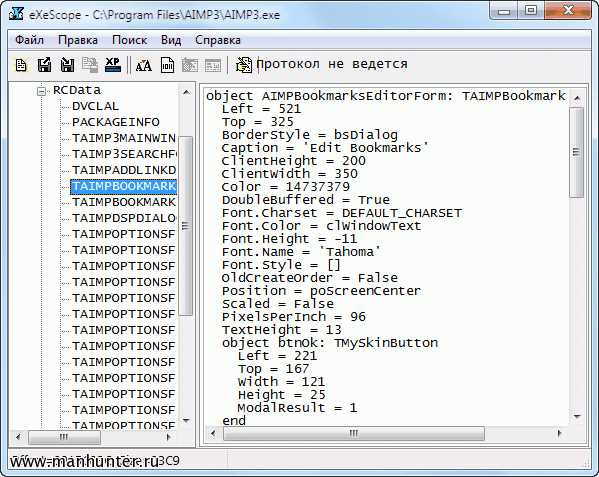Select the TAIMPADDLINKD resource
Screen dimensions: 599x477
[x=124, y=170]
